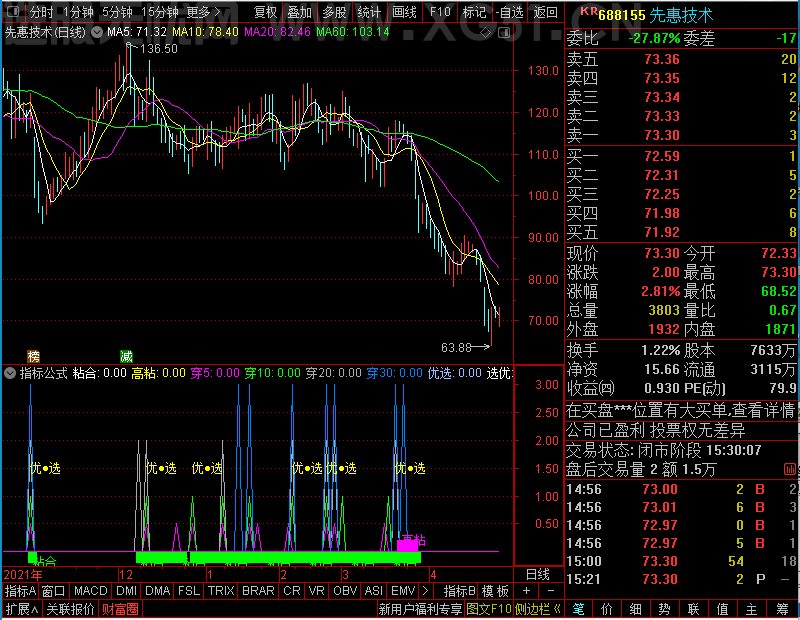Viewport: 800px width, 620px height.
Task: Collapse the 侧边栏 sidebar
Action: tap(538, 609)
